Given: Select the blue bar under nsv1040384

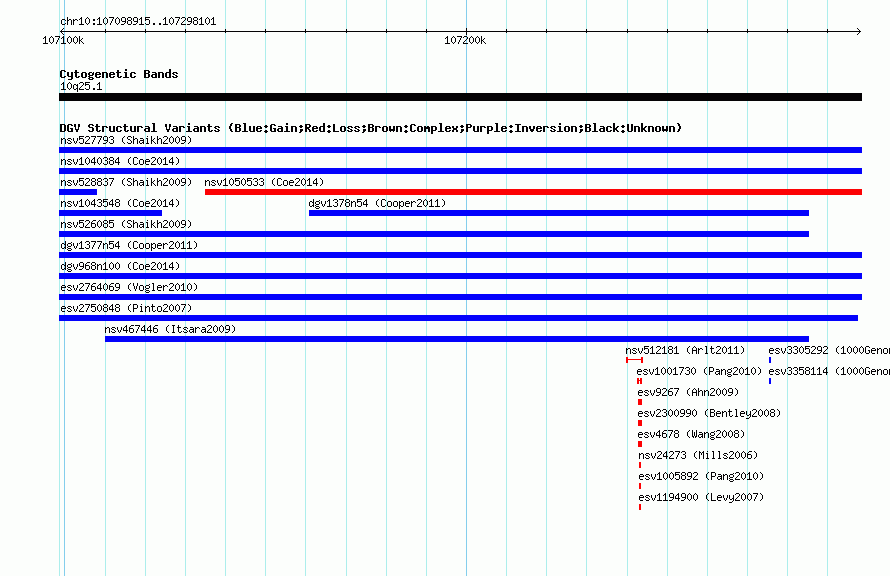Looking at the screenshot, I should (x=460, y=171).
